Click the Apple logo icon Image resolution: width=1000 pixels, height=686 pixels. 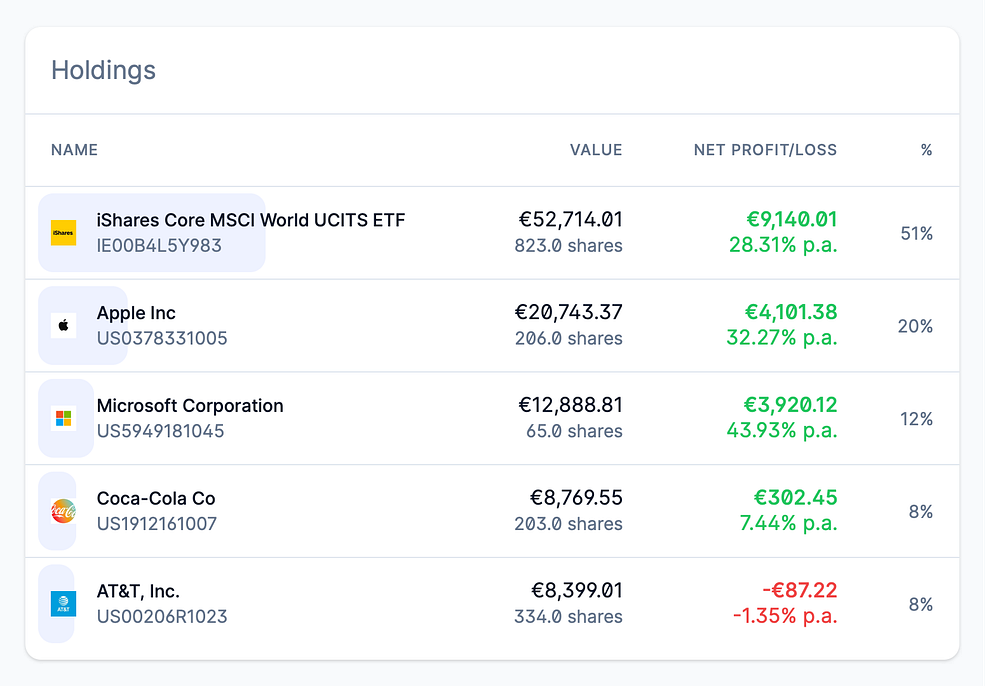pyautogui.click(x=63, y=325)
